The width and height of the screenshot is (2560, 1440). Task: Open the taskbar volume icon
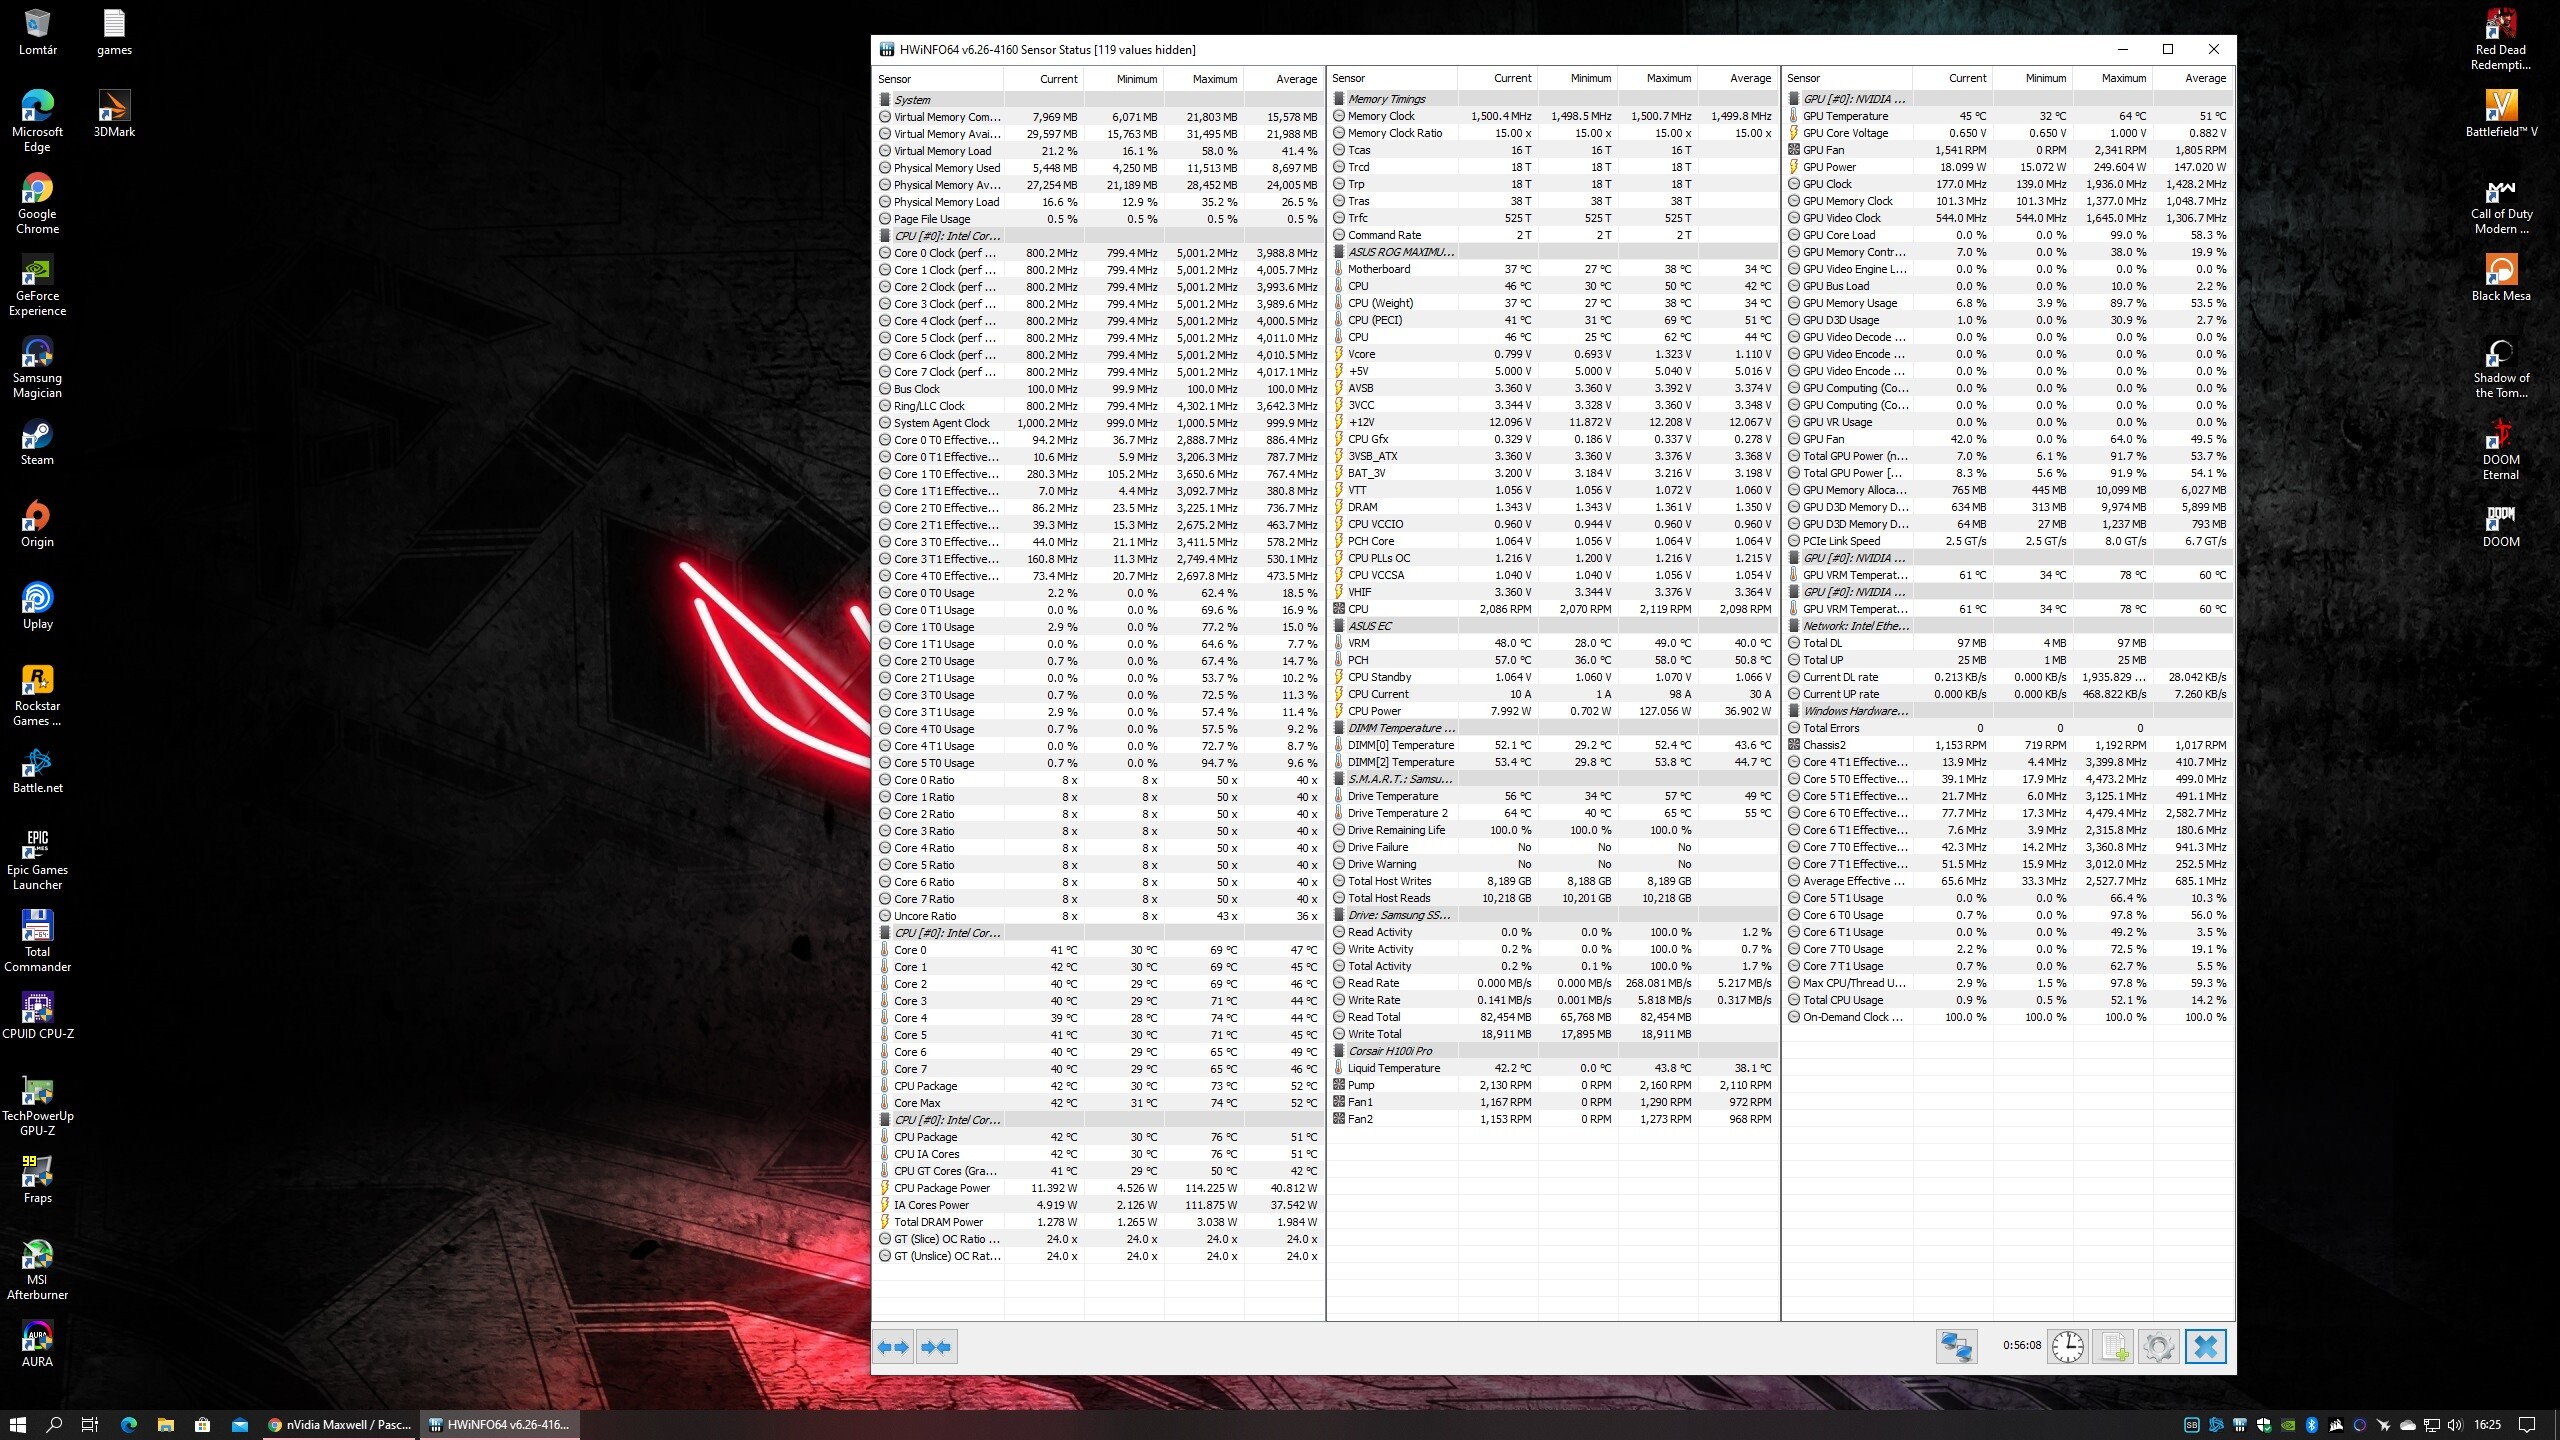coord(2454,1425)
